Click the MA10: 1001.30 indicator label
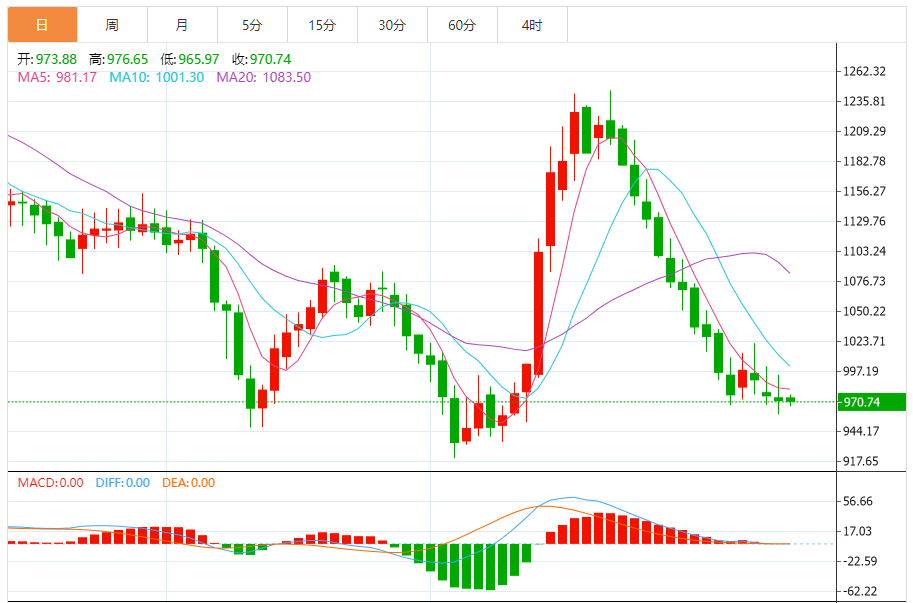Image resolution: width=913 pixels, height=603 pixels. point(157,77)
